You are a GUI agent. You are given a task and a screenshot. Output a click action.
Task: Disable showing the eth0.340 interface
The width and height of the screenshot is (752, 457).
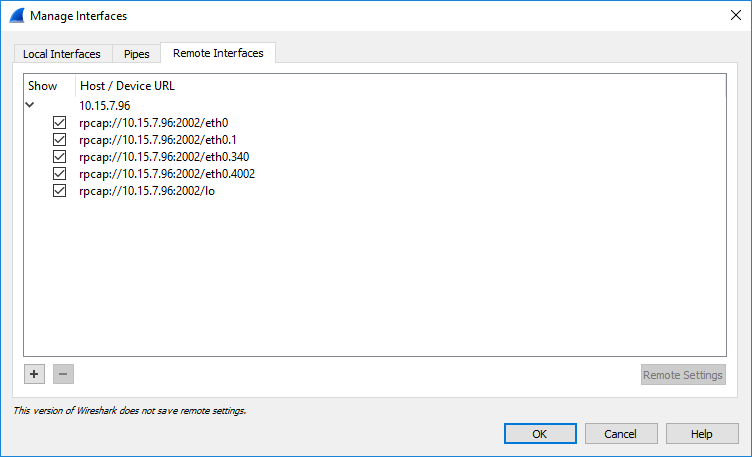pyautogui.click(x=59, y=157)
